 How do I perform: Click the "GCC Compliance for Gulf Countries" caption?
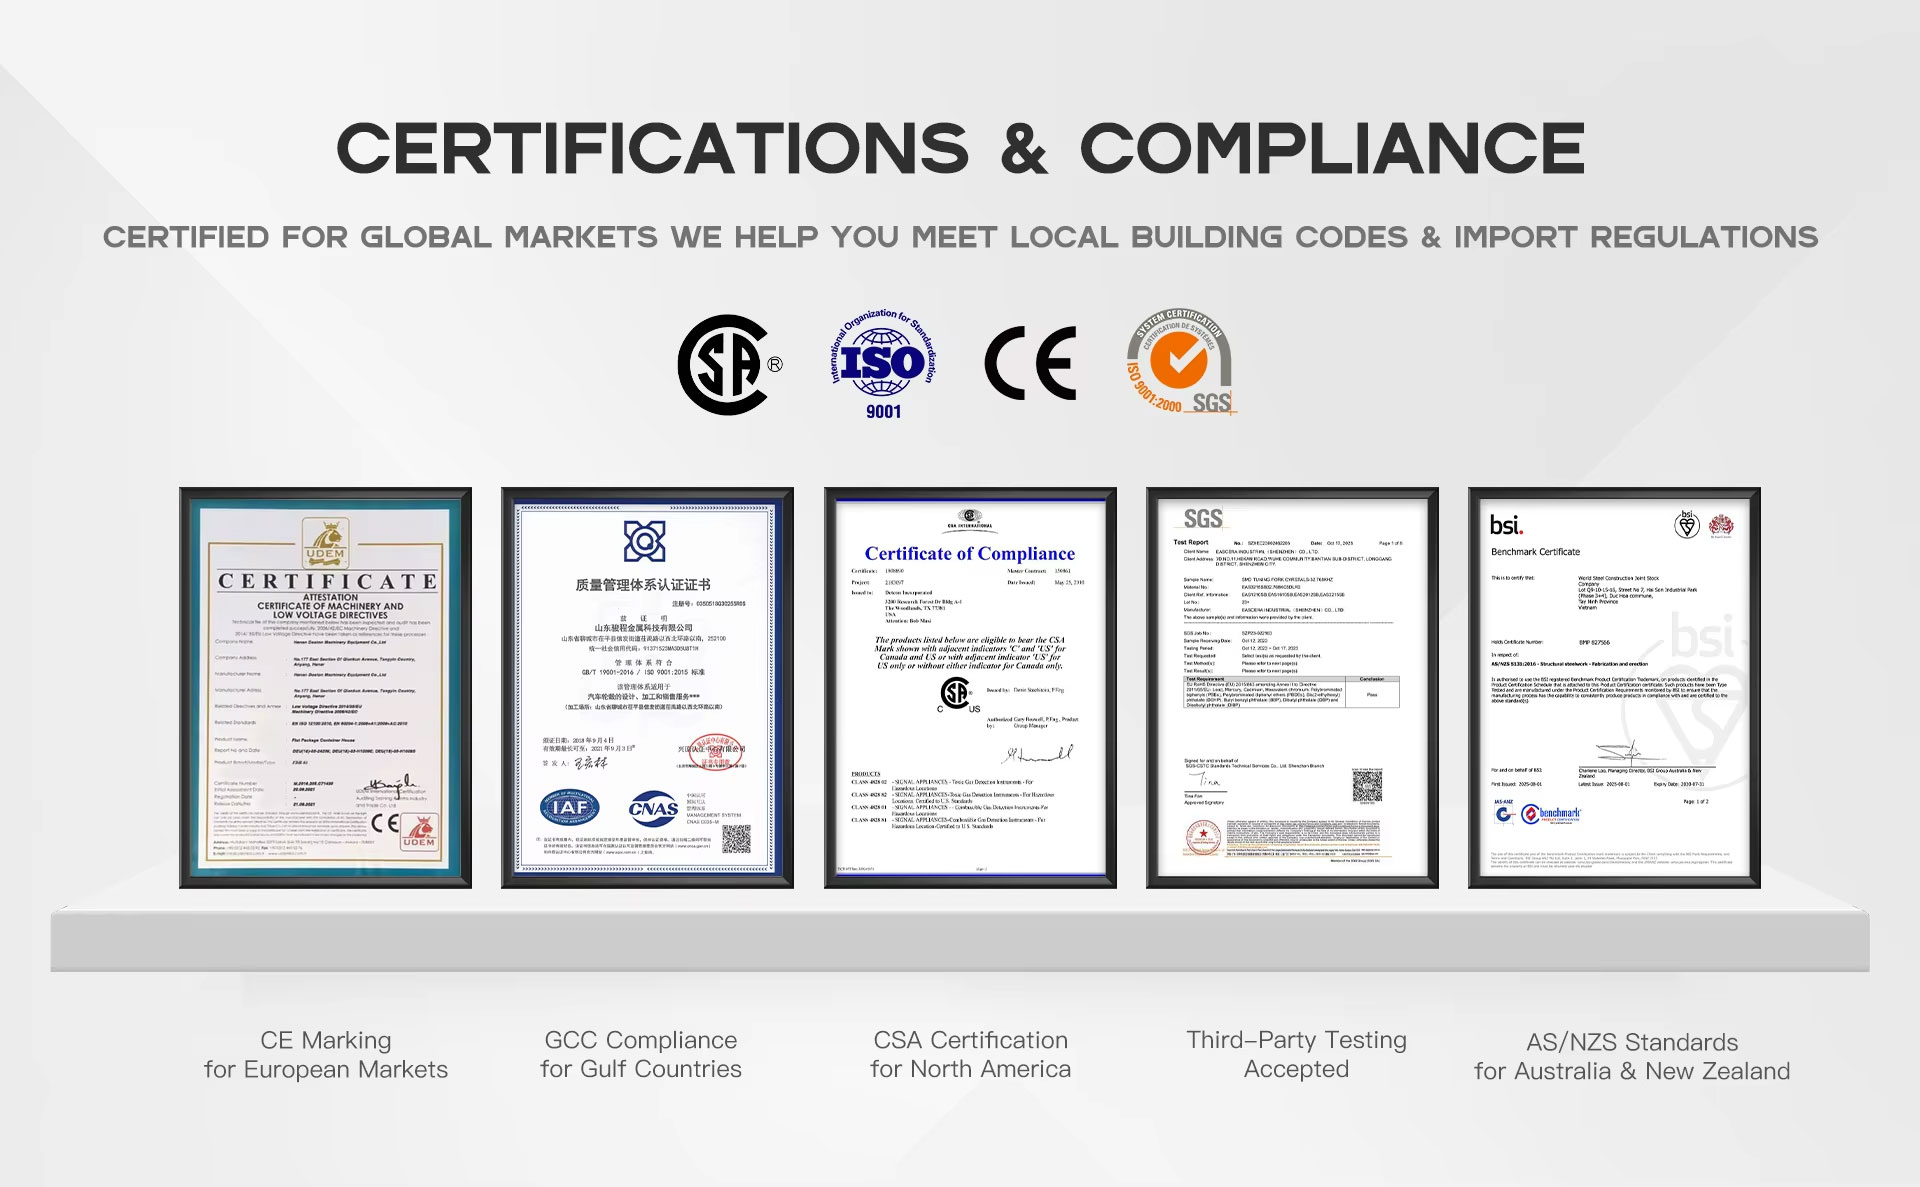tap(641, 1055)
